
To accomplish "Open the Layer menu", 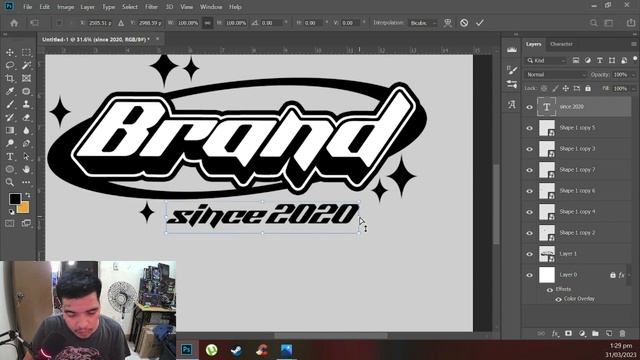I will 87,7.
